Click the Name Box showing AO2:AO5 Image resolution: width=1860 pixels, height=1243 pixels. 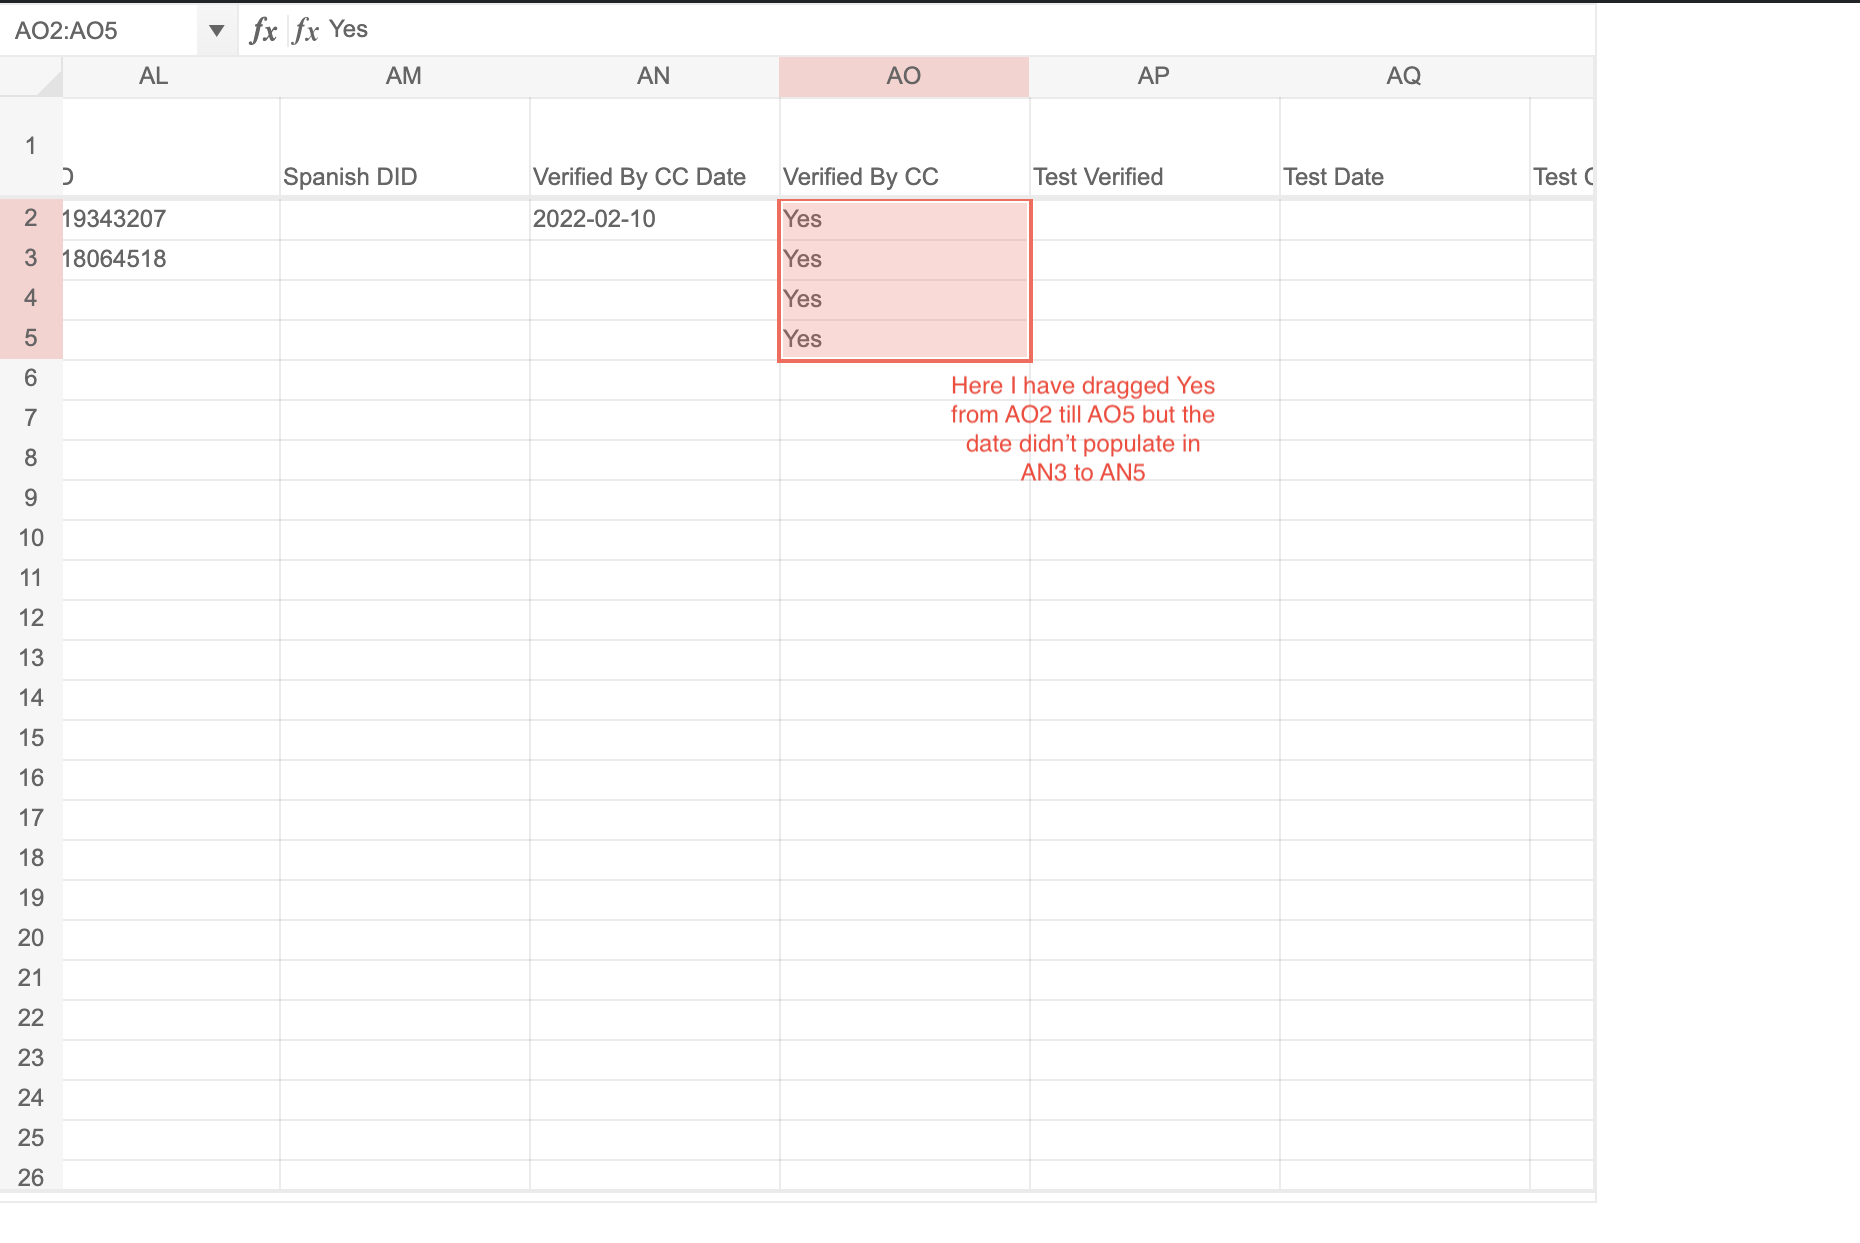coord(100,30)
